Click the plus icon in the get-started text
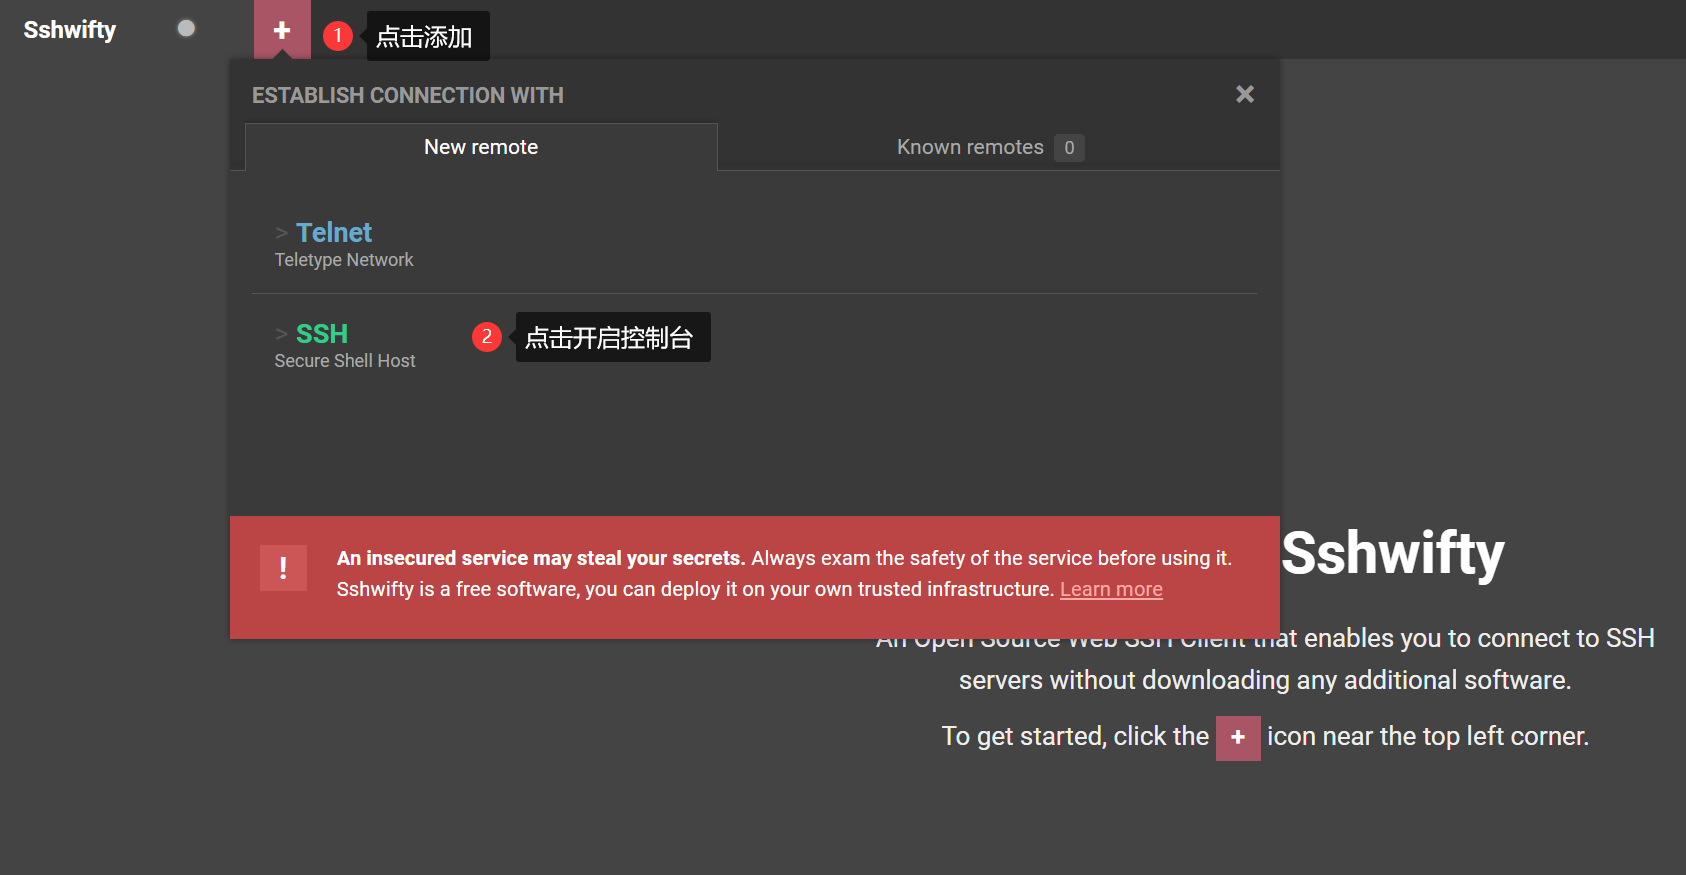Screen dimensions: 1686x875 1237,738
